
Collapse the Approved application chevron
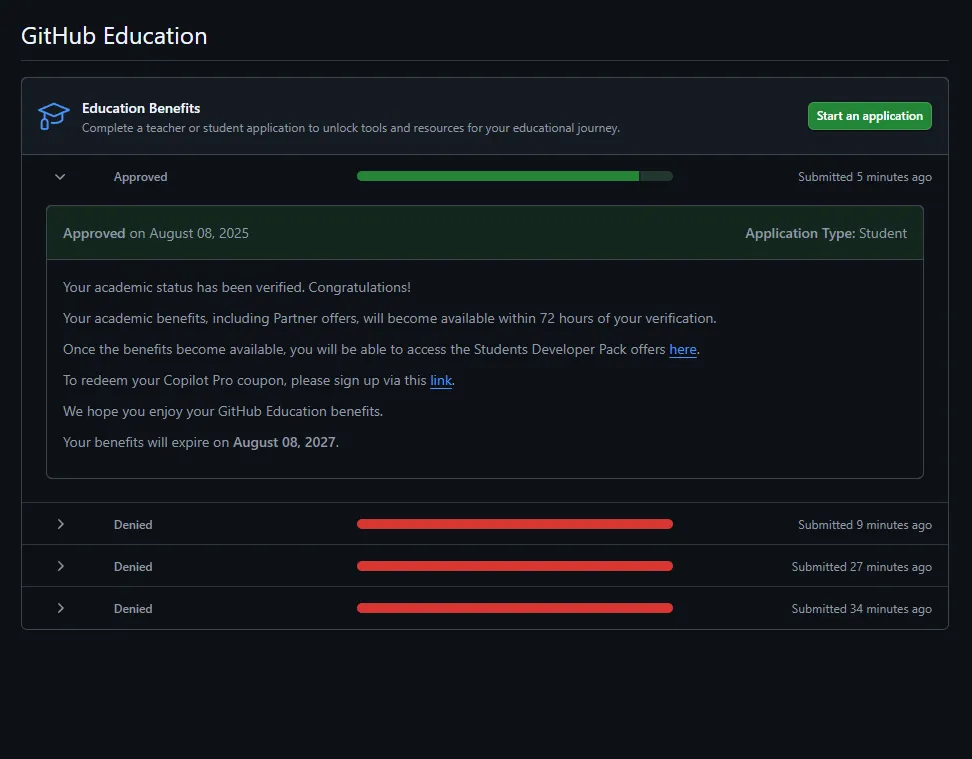coord(60,177)
